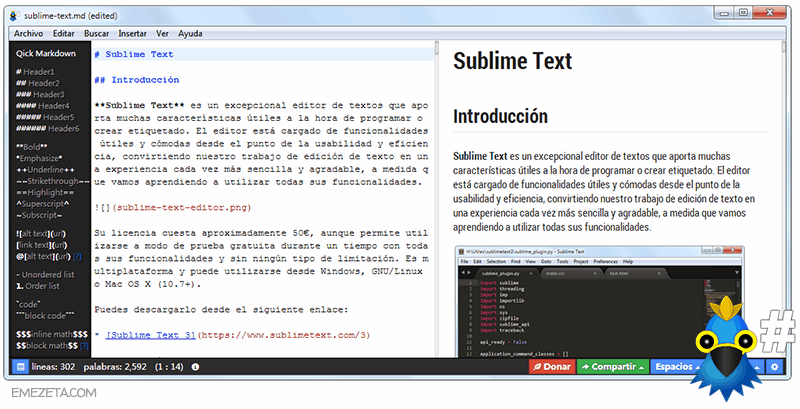Insert inline `code` from sidebar

[x=28, y=304]
